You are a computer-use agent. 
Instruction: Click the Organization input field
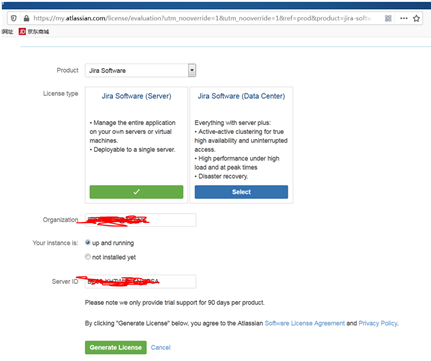point(140,220)
